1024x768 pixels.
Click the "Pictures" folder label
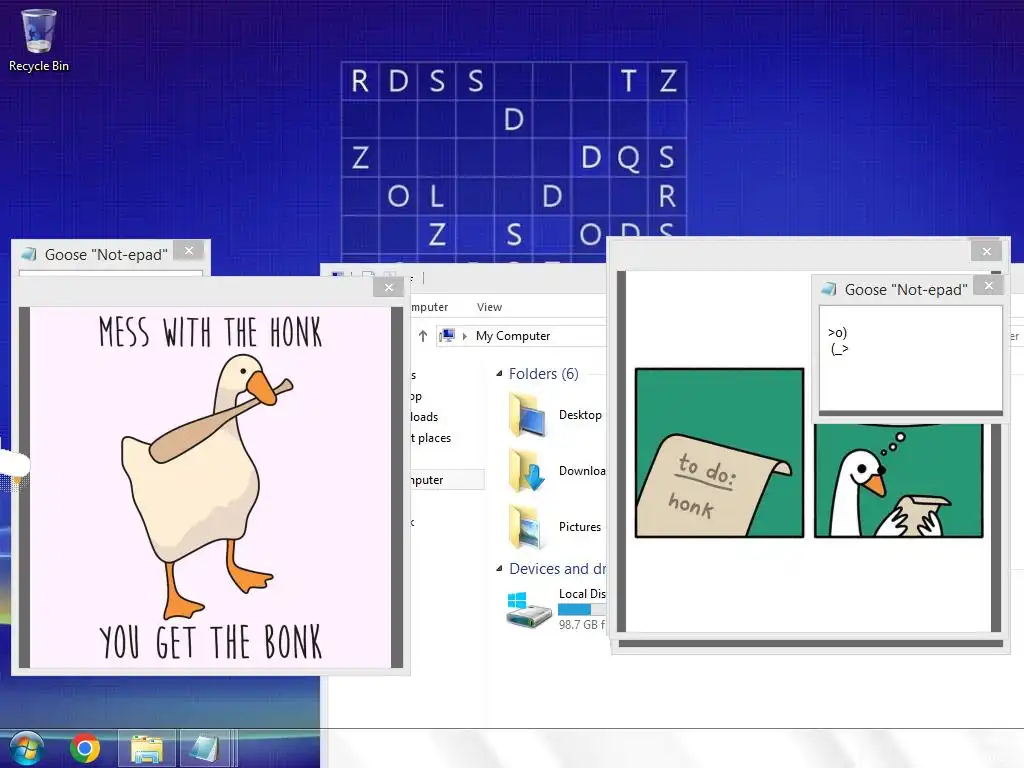tap(580, 527)
